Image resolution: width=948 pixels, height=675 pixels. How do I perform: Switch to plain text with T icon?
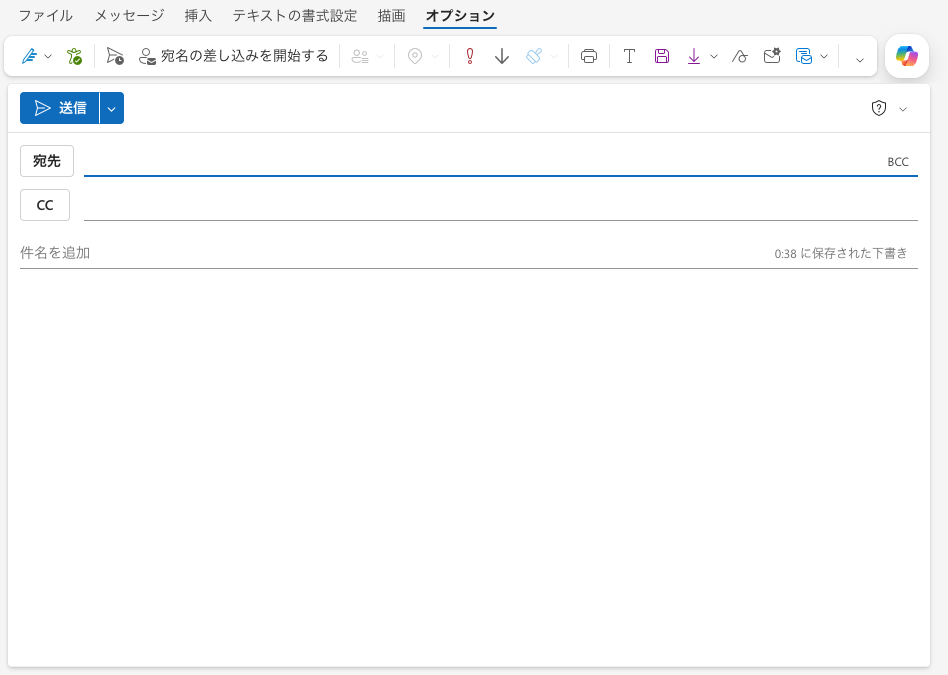coord(629,56)
